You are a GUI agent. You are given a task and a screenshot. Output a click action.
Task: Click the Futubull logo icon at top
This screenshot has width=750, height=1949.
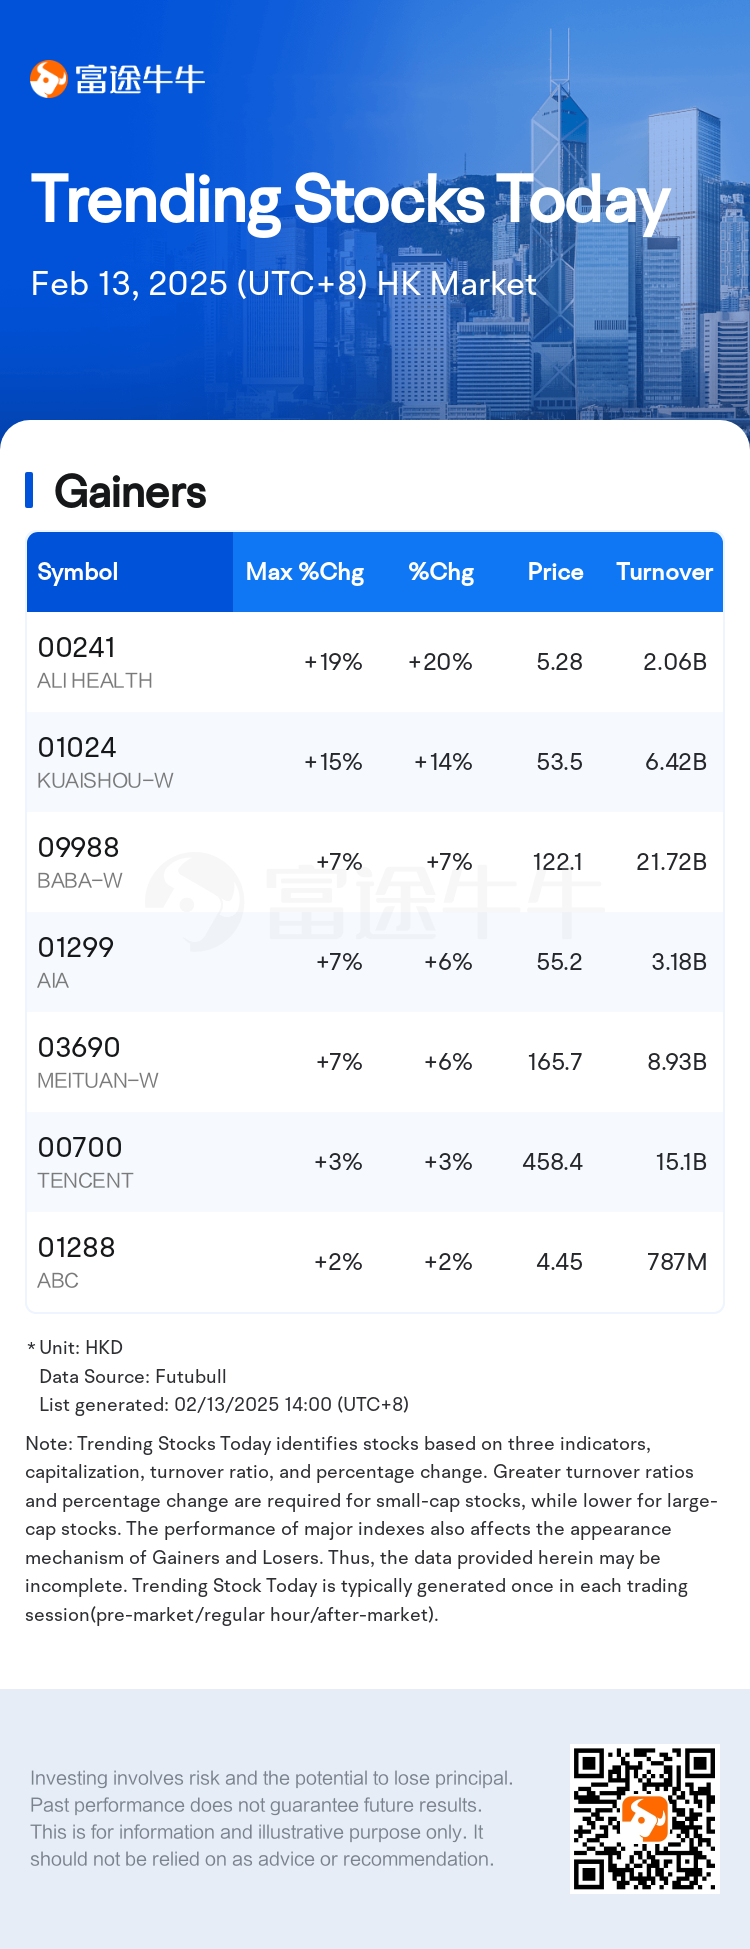coord(48,79)
